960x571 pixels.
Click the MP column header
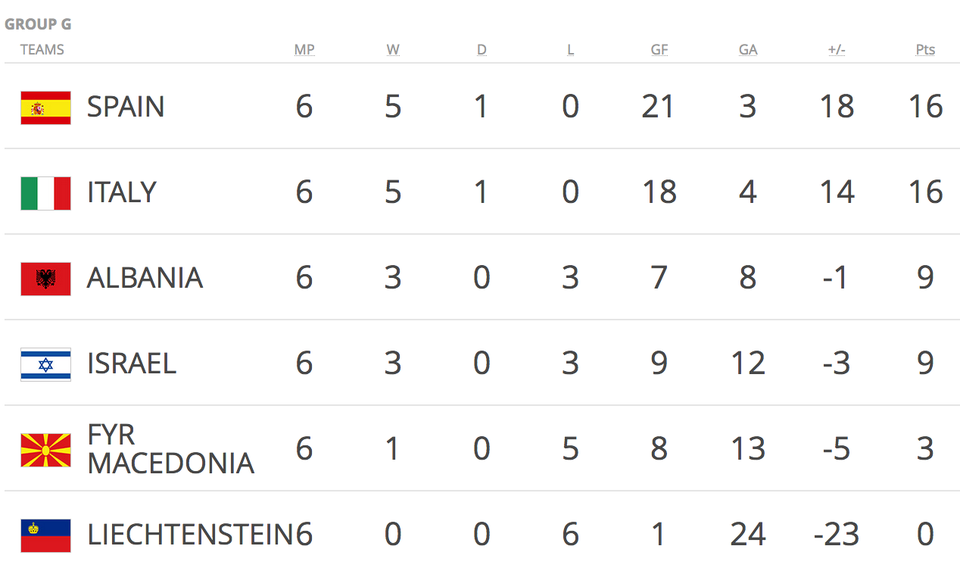(x=304, y=50)
